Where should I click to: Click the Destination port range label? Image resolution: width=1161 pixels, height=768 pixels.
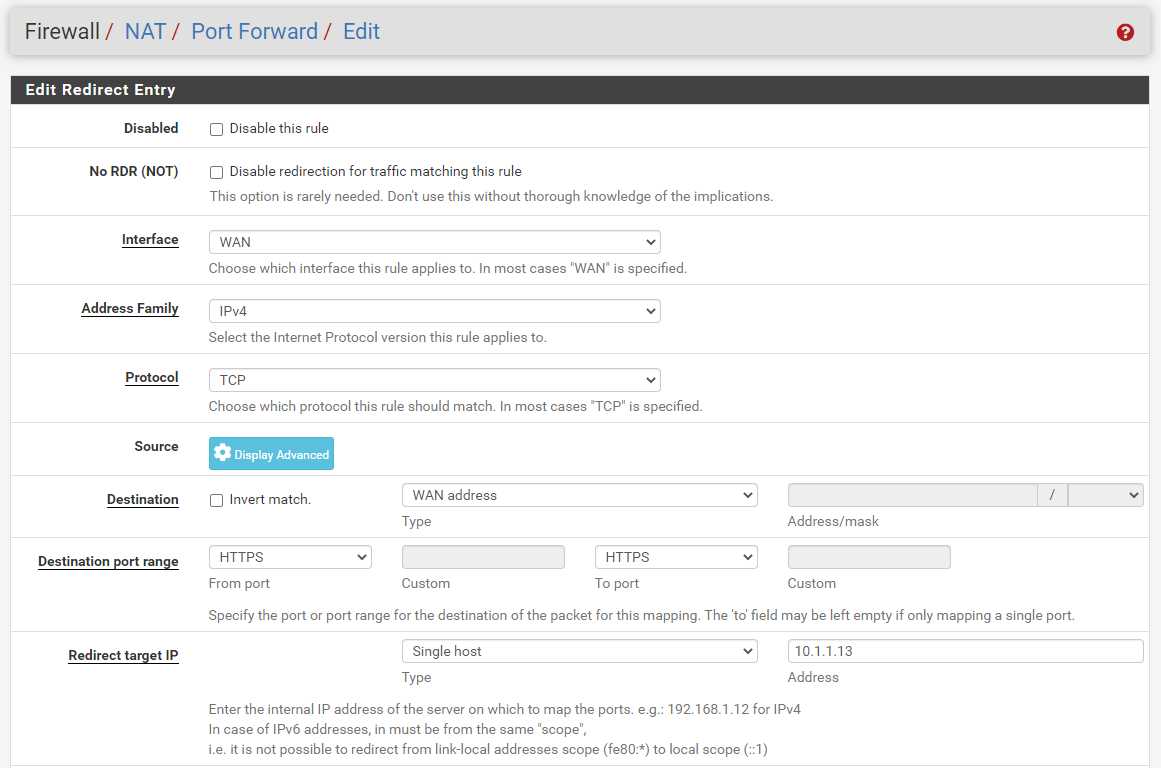tap(109, 561)
